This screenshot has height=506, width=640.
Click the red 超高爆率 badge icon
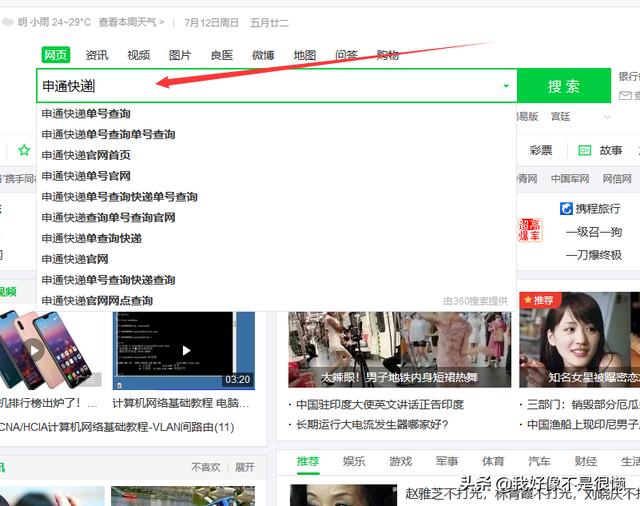pos(530,230)
